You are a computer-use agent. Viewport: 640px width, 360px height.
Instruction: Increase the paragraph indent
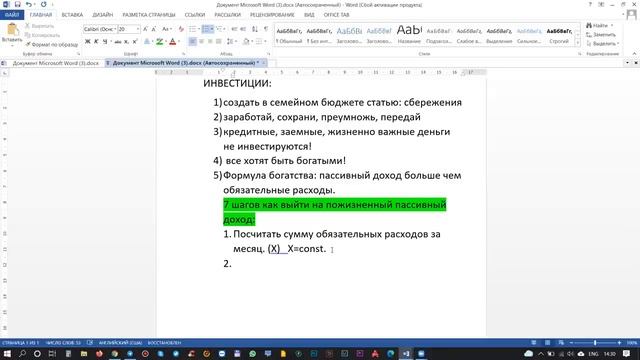243,29
